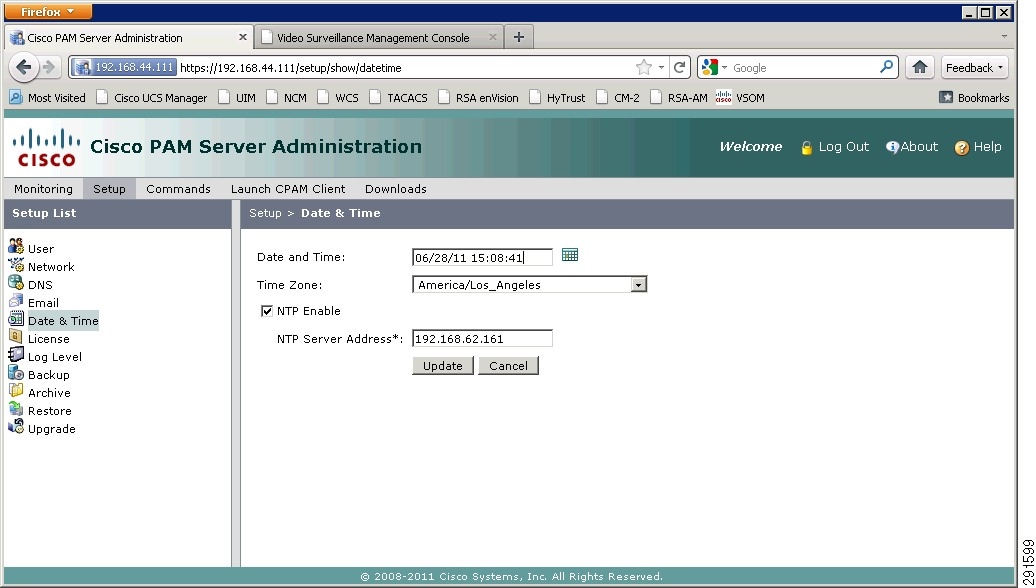The height and width of the screenshot is (588, 1036).
Task: Open the Downloads tab
Action: [396, 189]
